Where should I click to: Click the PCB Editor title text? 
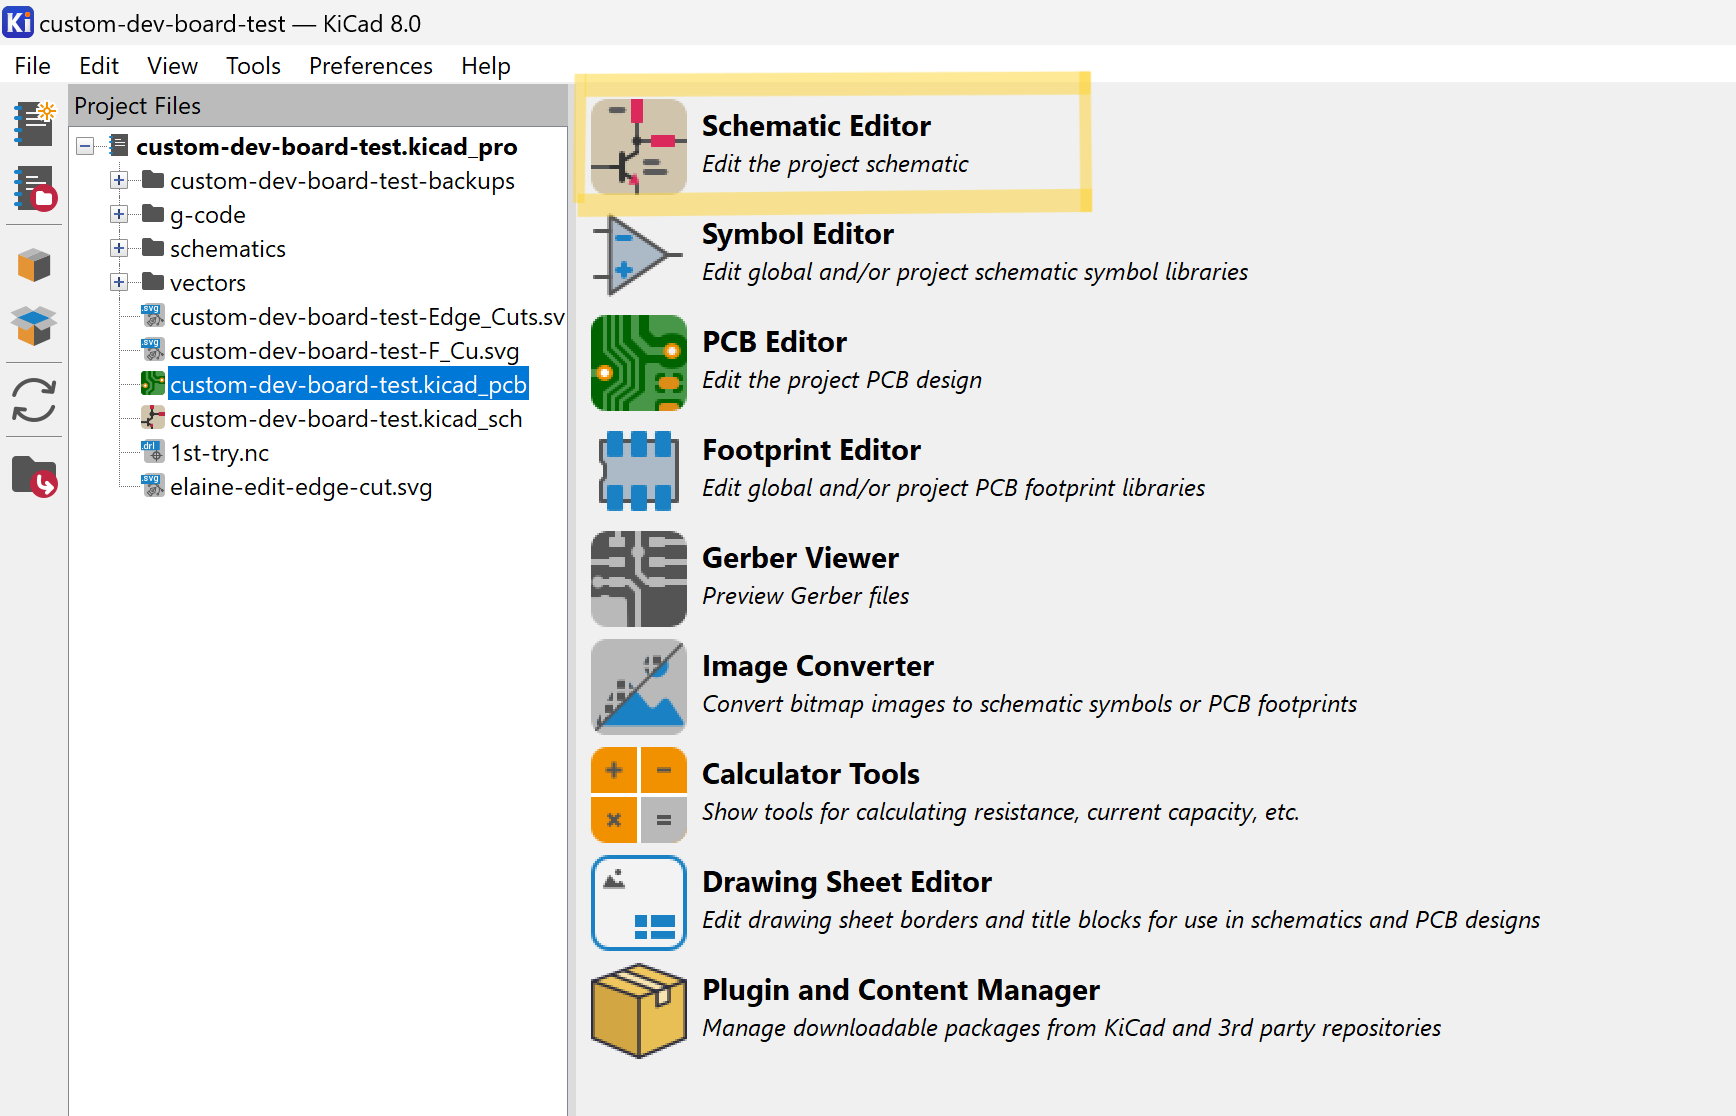pos(774,342)
